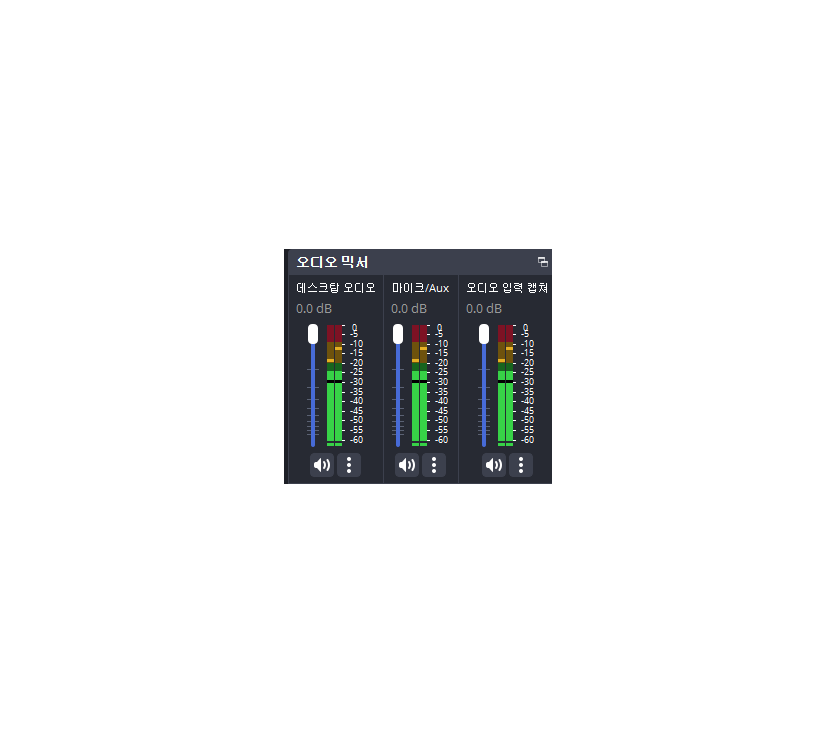Image resolution: width=835 pixels, height=732 pixels.
Task: Open three-dot options for 오디오 입력 캡쳐
Action: 520,465
